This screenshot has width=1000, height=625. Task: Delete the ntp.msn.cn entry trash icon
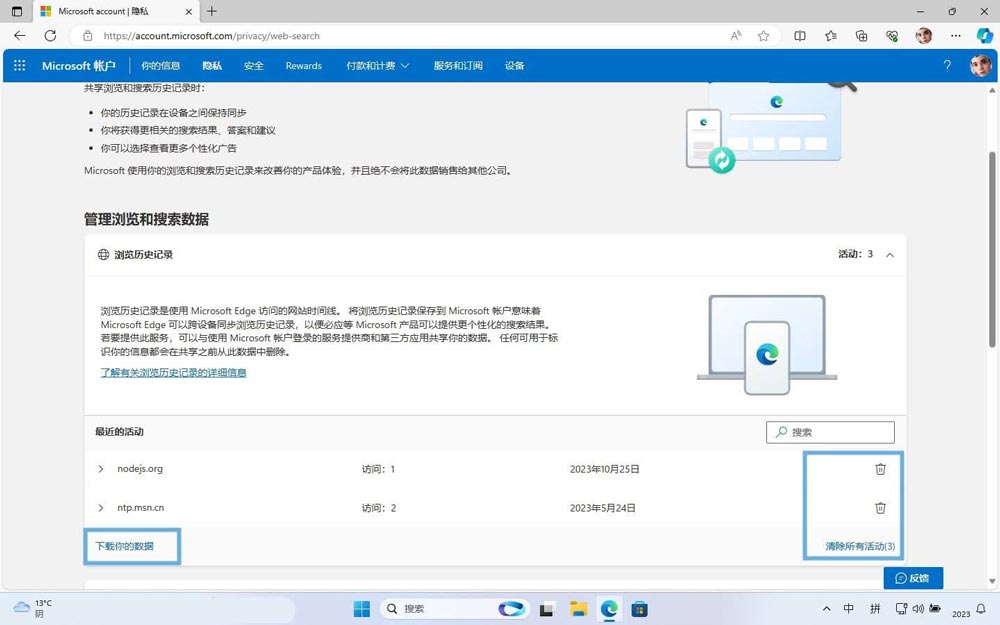pyautogui.click(x=880, y=507)
